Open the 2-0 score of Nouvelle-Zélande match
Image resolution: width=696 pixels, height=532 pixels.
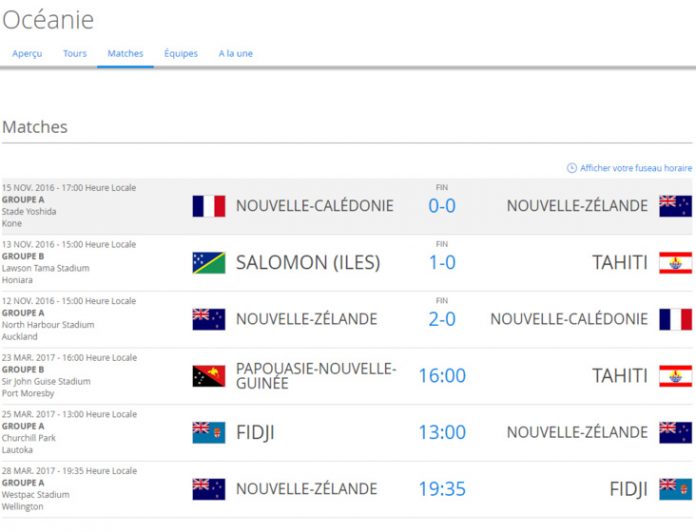[x=442, y=319]
